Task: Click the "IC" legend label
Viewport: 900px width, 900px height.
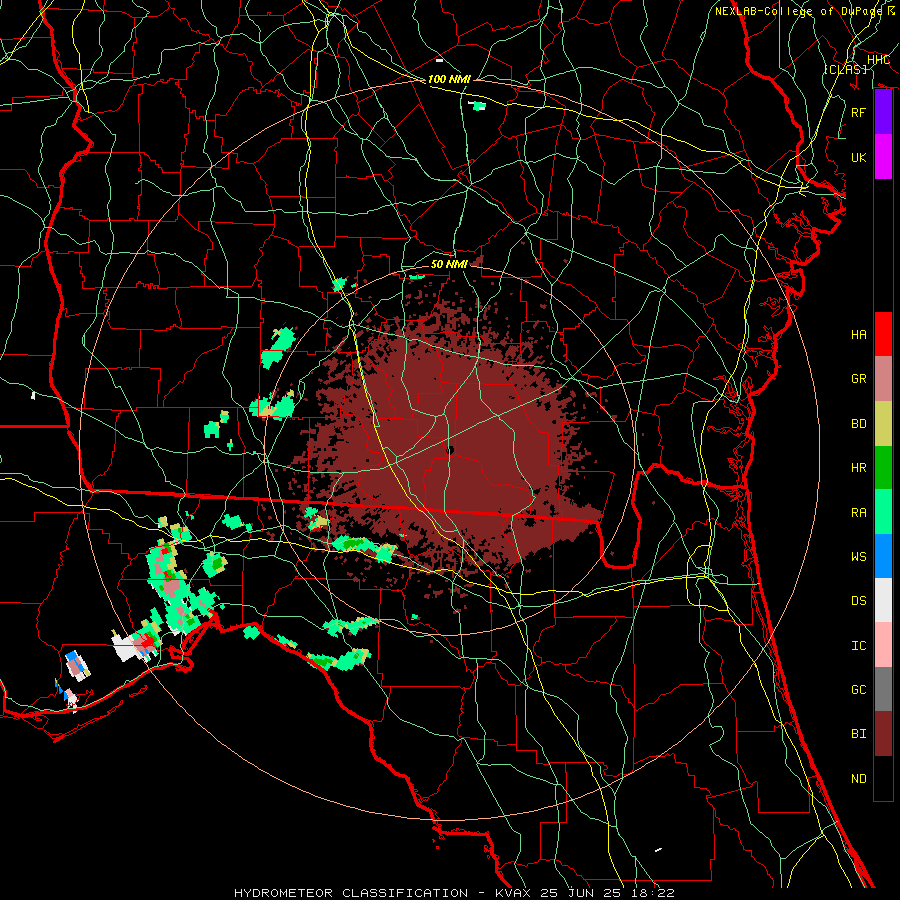Action: 858,646
